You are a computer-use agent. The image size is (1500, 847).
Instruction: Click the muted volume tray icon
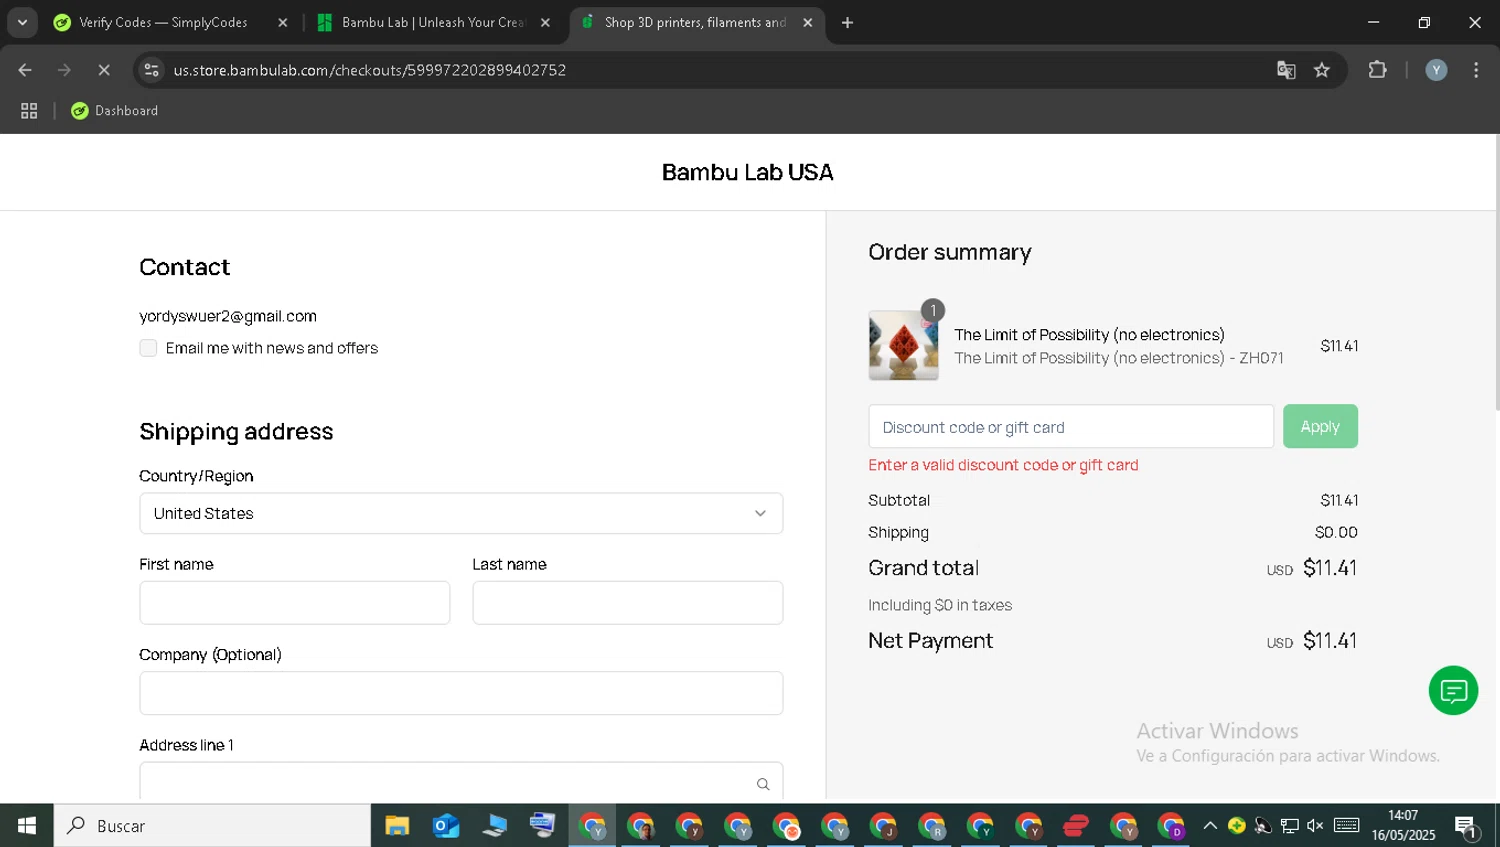click(1315, 826)
